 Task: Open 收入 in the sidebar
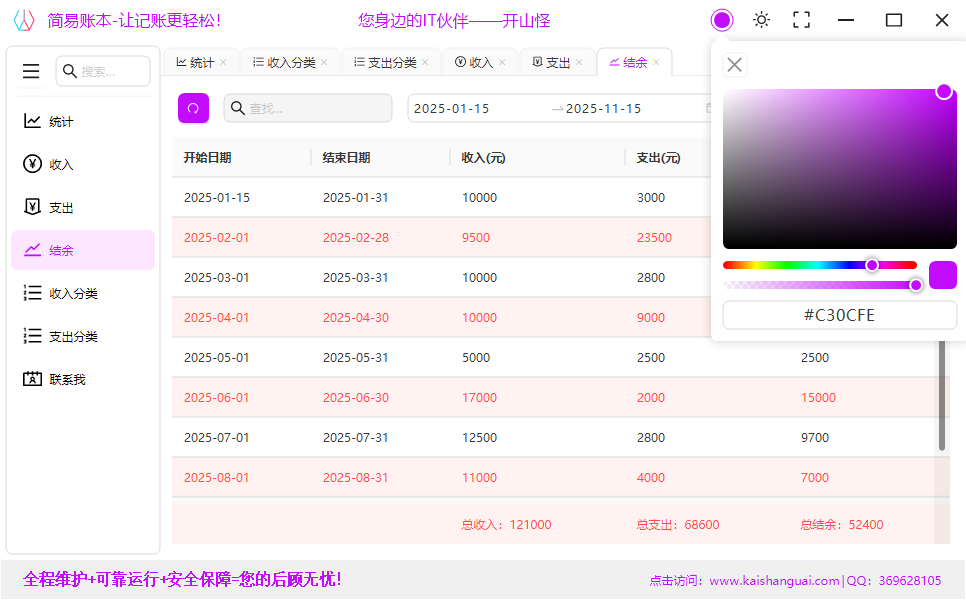pyautogui.click(x=83, y=164)
